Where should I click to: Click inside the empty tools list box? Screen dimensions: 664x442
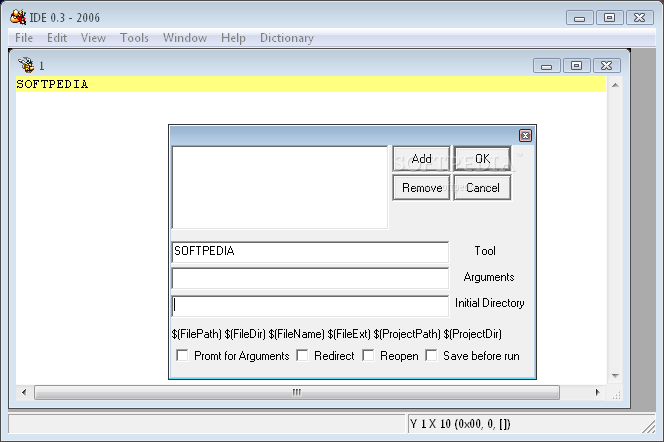[x=279, y=188]
